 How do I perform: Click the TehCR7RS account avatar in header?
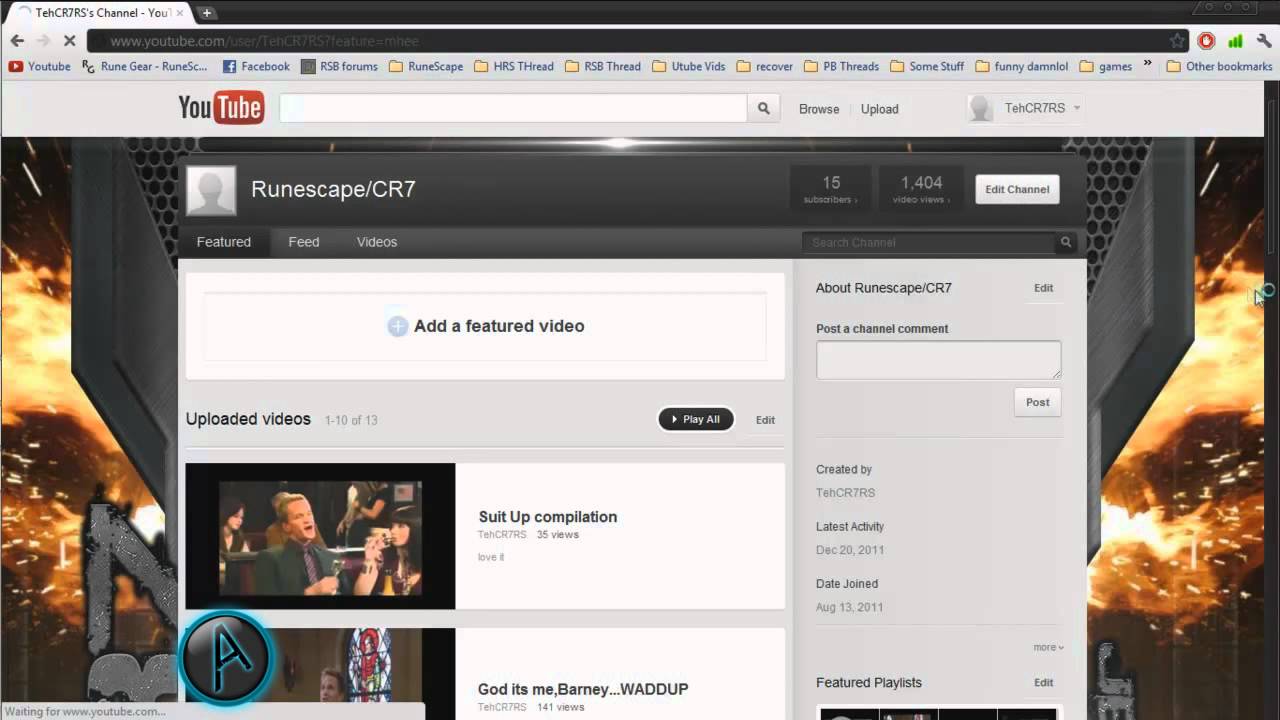(981, 108)
